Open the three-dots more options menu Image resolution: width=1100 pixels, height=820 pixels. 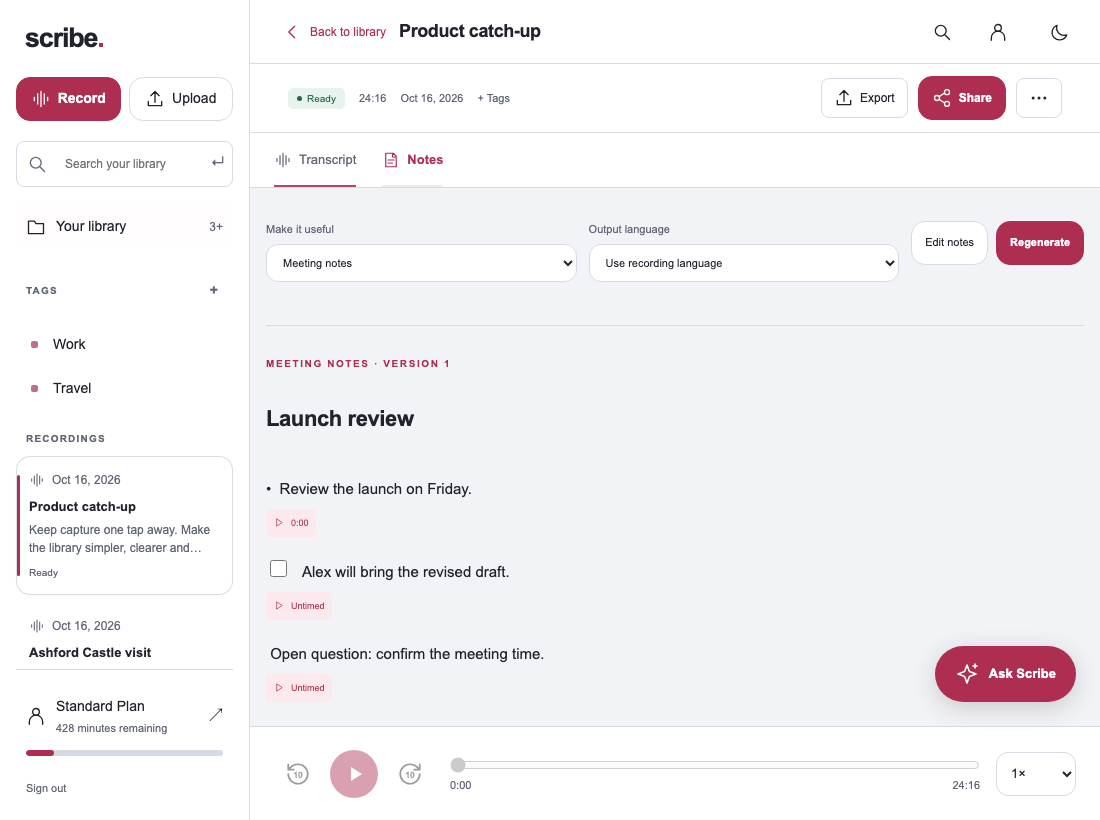[x=1039, y=98]
